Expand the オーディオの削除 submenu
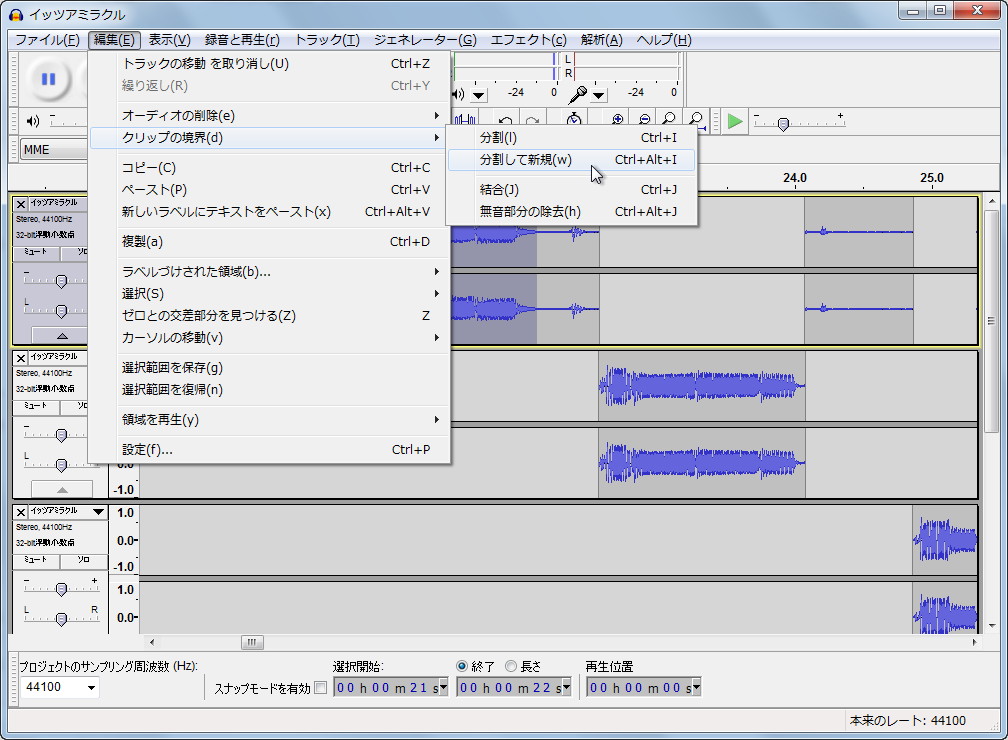The height and width of the screenshot is (740, 1008). coord(269,116)
